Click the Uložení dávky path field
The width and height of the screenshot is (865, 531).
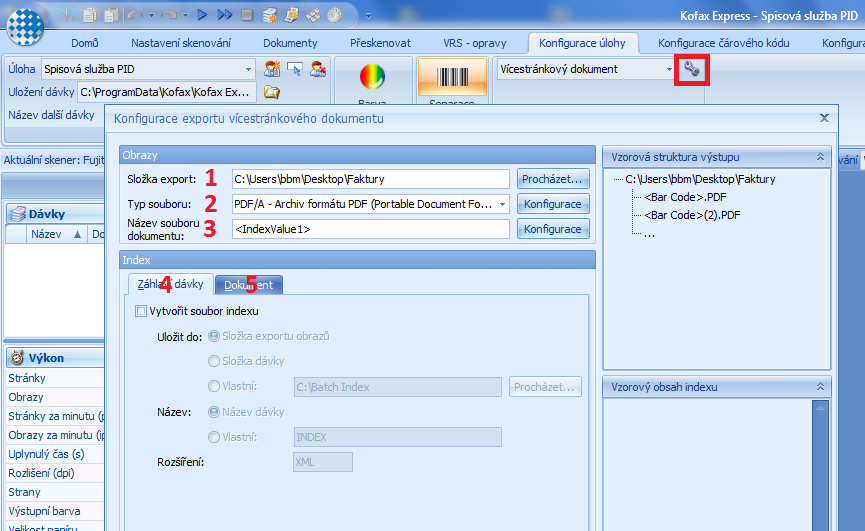(x=167, y=92)
